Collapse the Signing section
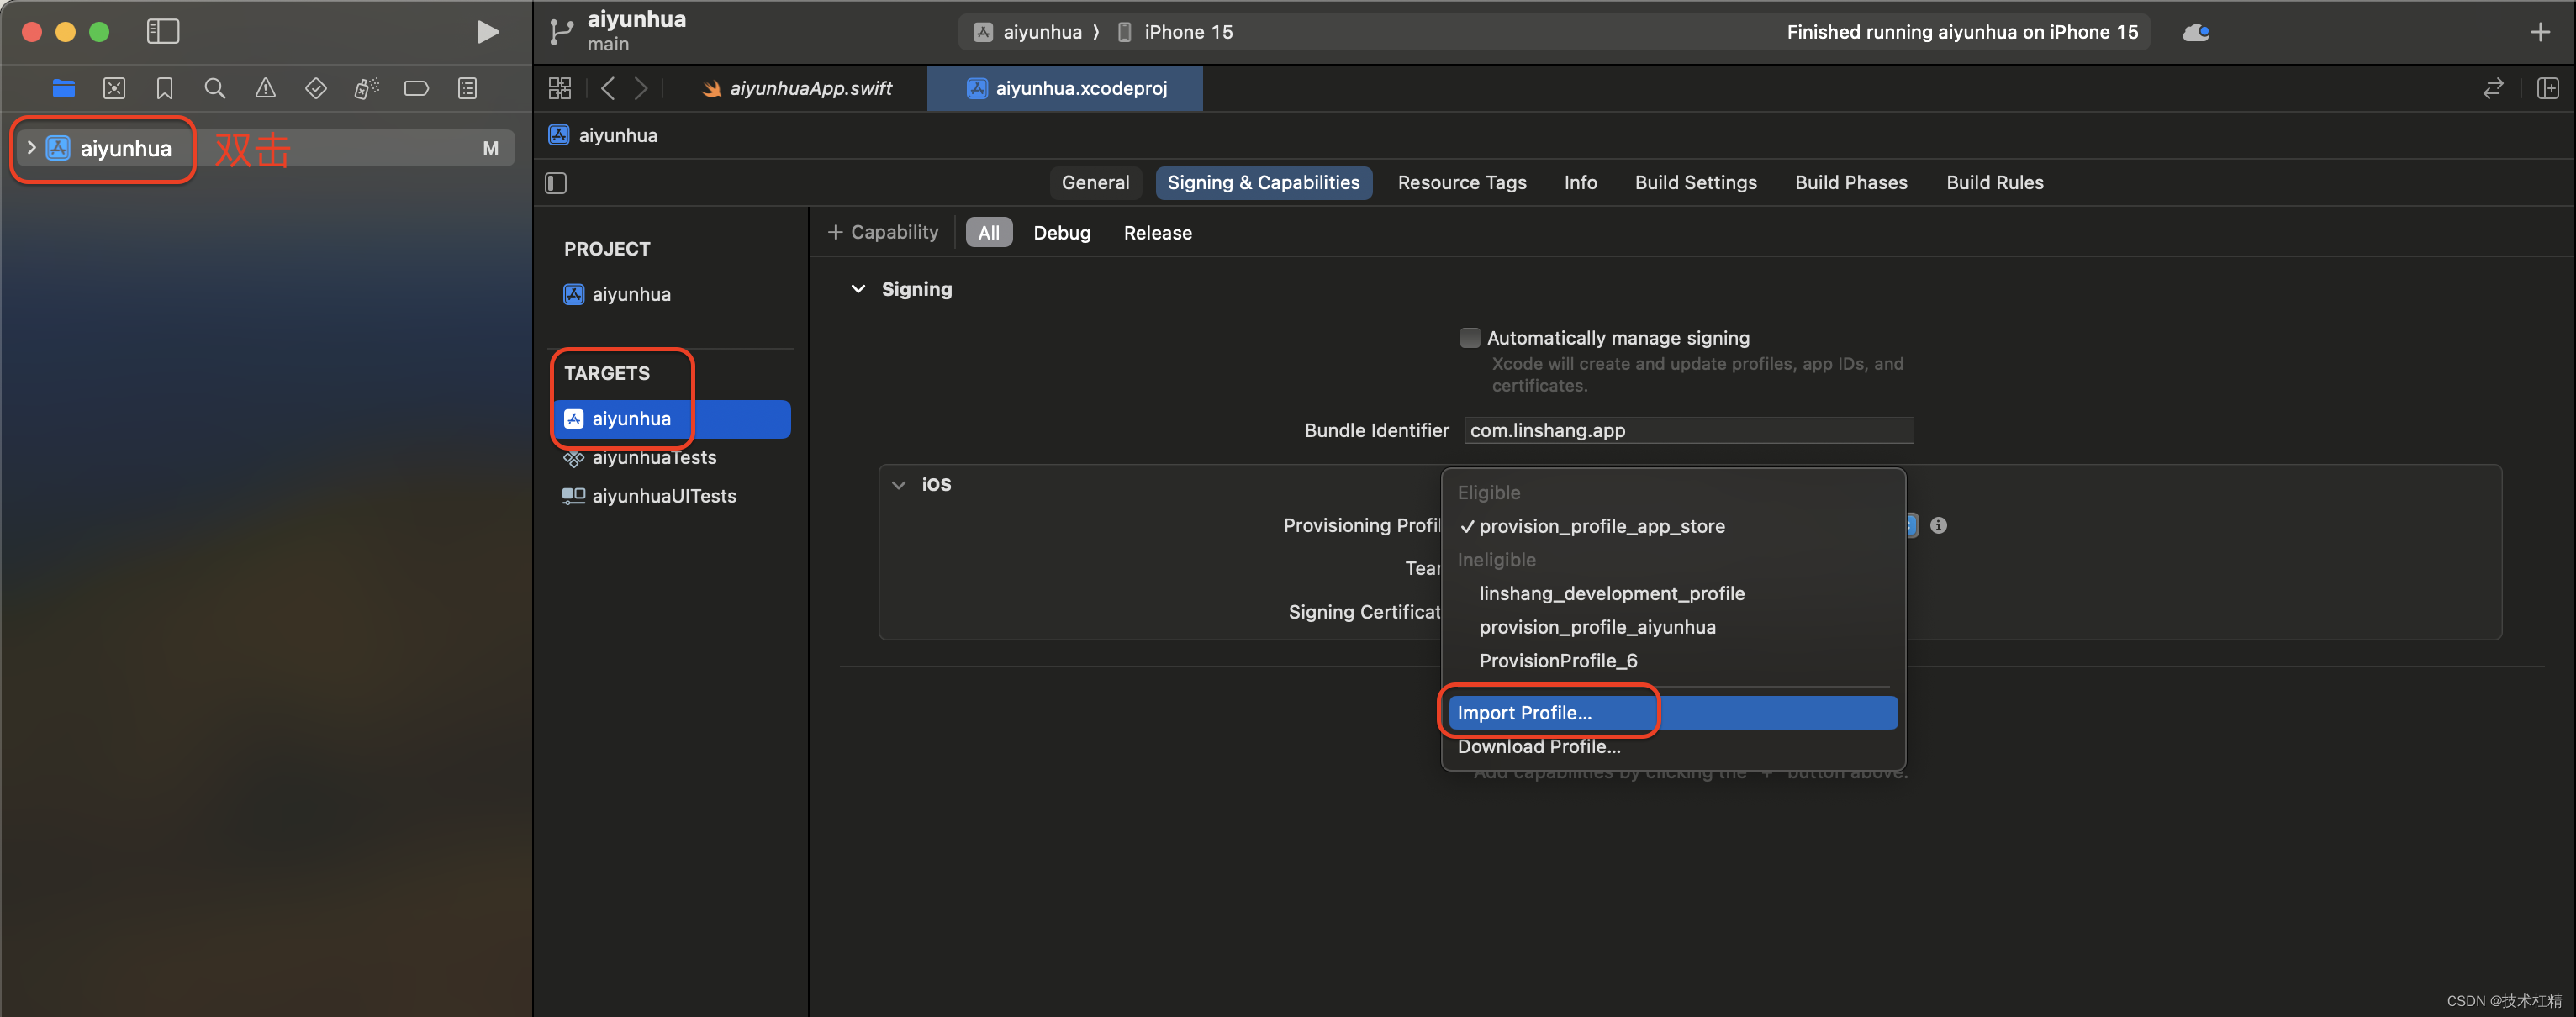2576x1017 pixels. coord(858,289)
